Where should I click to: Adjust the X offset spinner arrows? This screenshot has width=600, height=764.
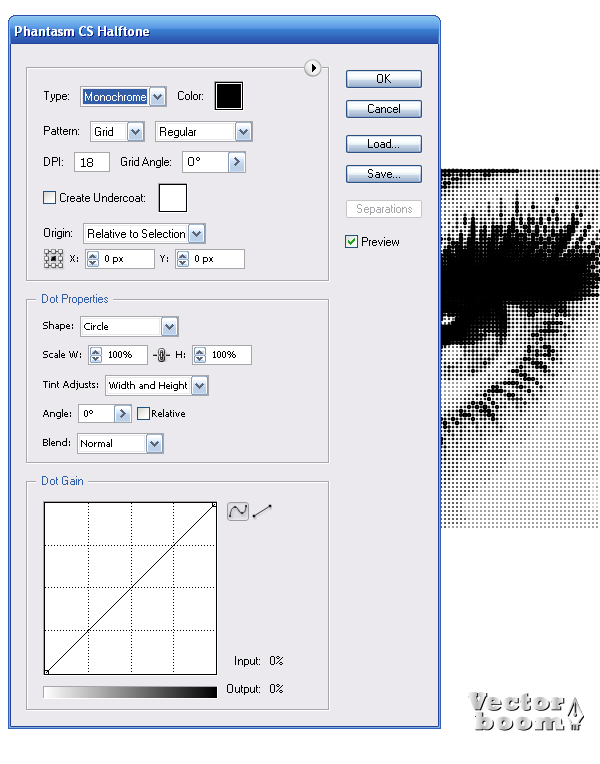[x=93, y=259]
